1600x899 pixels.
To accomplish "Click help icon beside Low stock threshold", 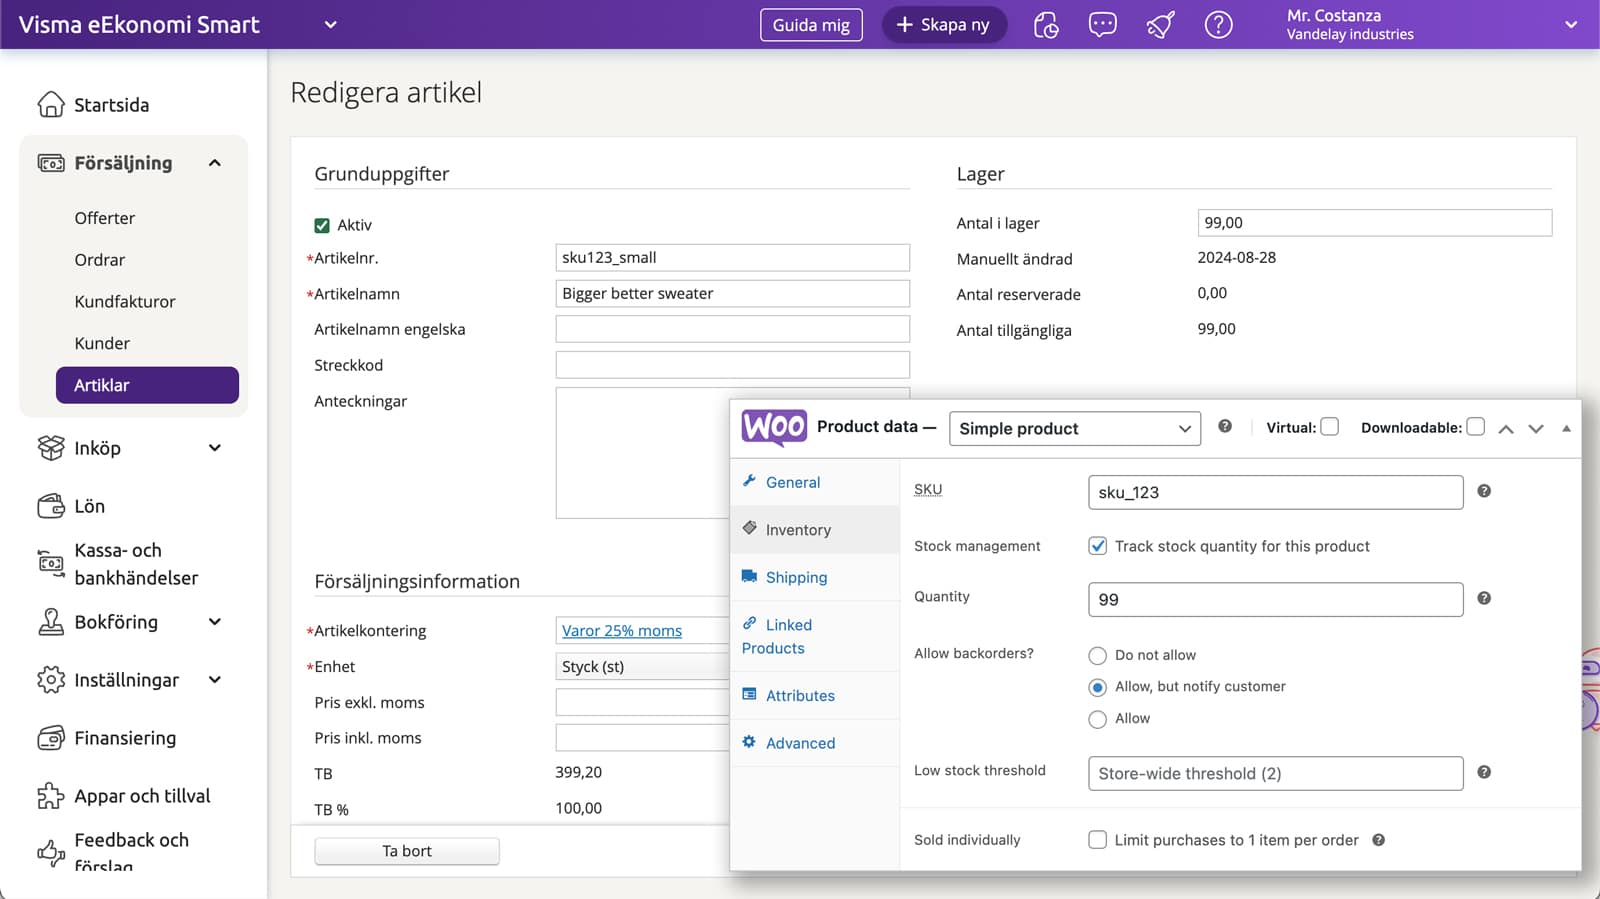I will (1484, 772).
